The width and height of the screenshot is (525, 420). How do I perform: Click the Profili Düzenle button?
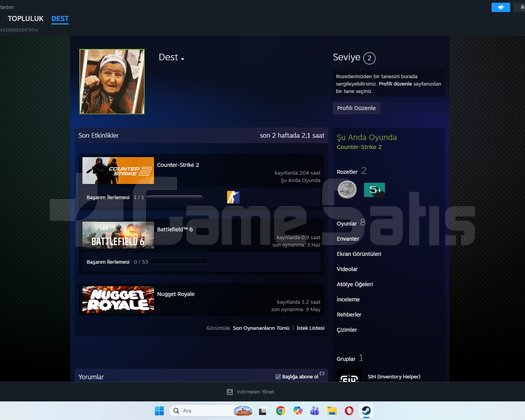point(356,108)
